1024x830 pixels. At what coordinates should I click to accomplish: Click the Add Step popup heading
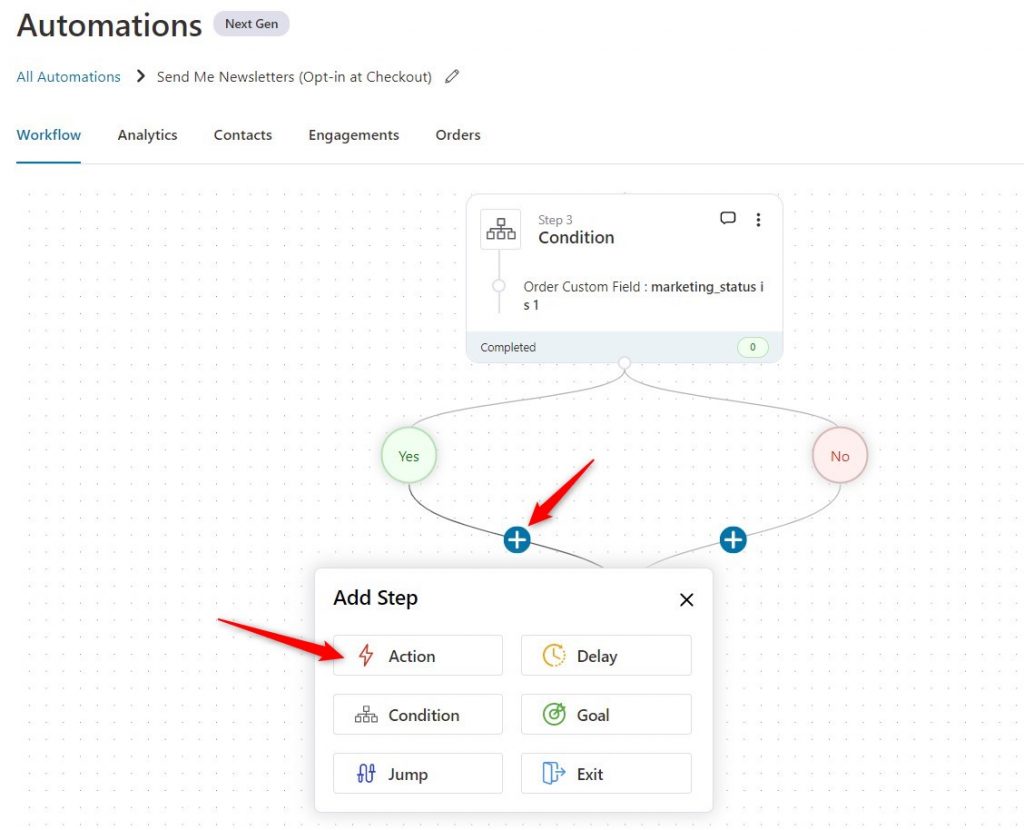[x=376, y=598]
